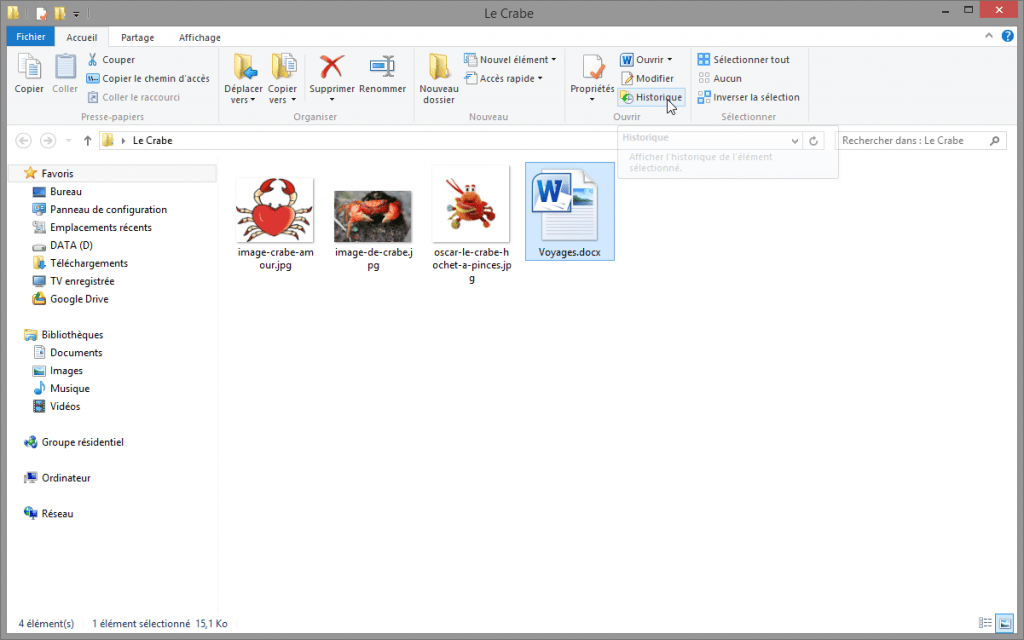Click Aucun to deselect all
The image size is (1024, 640).
click(720, 78)
